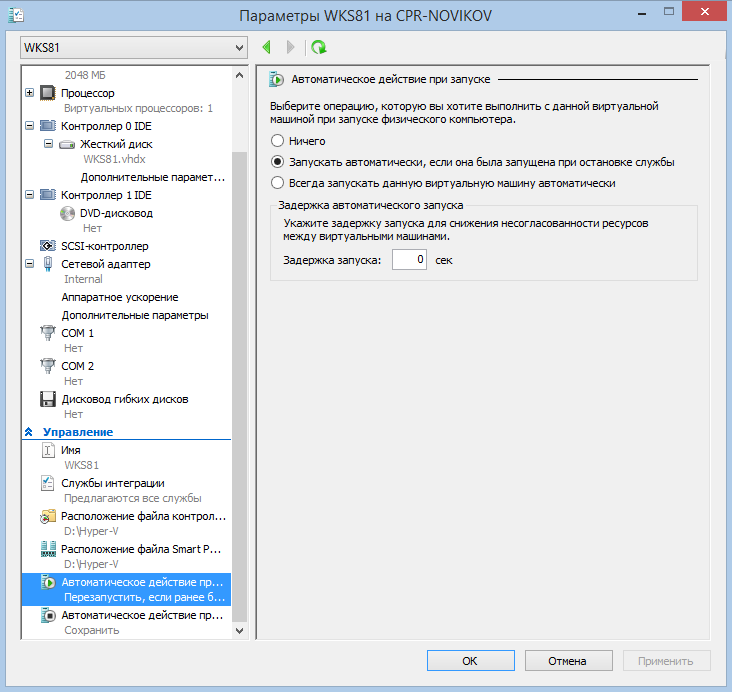
Task: Click the COM 1 port icon
Action: (x=48, y=333)
